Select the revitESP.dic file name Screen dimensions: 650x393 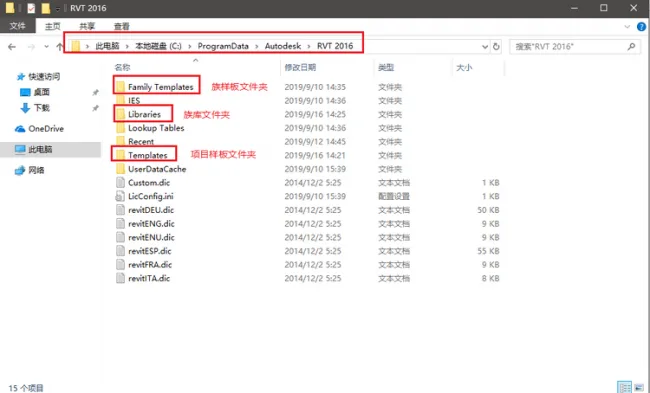[149, 251]
